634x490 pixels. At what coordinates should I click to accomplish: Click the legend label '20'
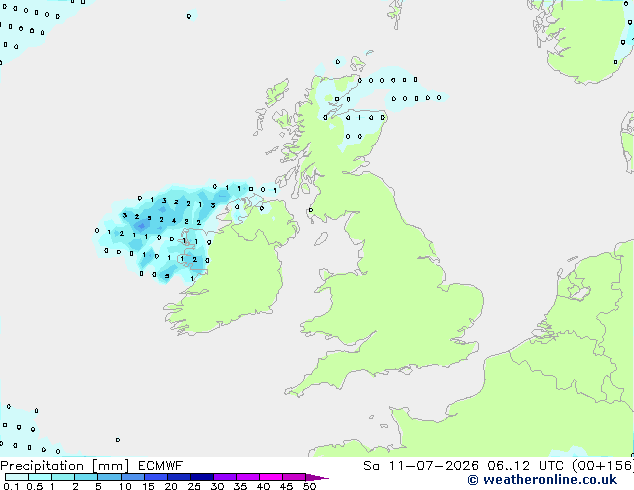[x=171, y=486]
